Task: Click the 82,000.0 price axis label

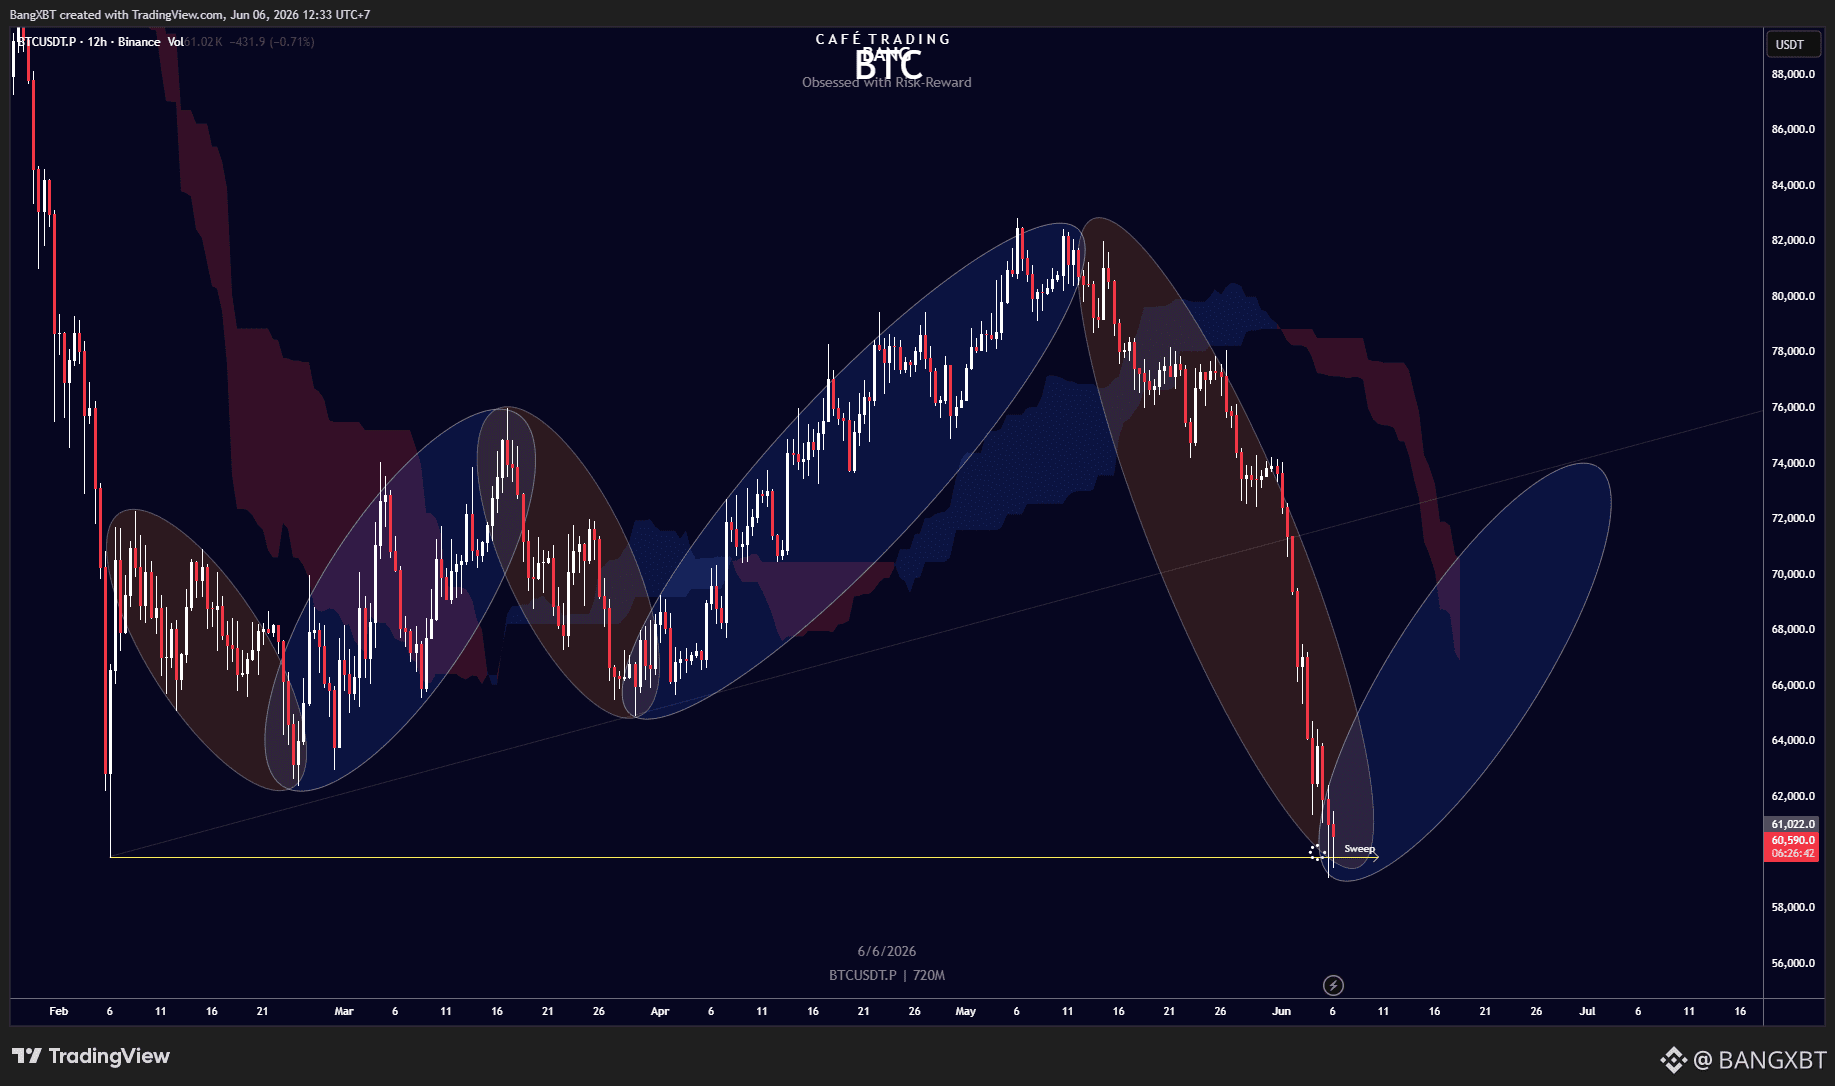Action: click(x=1793, y=240)
